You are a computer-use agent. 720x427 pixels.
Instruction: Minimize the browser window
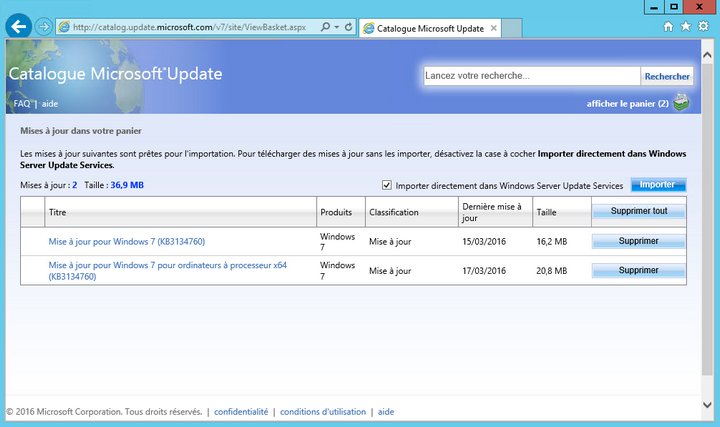pos(654,7)
